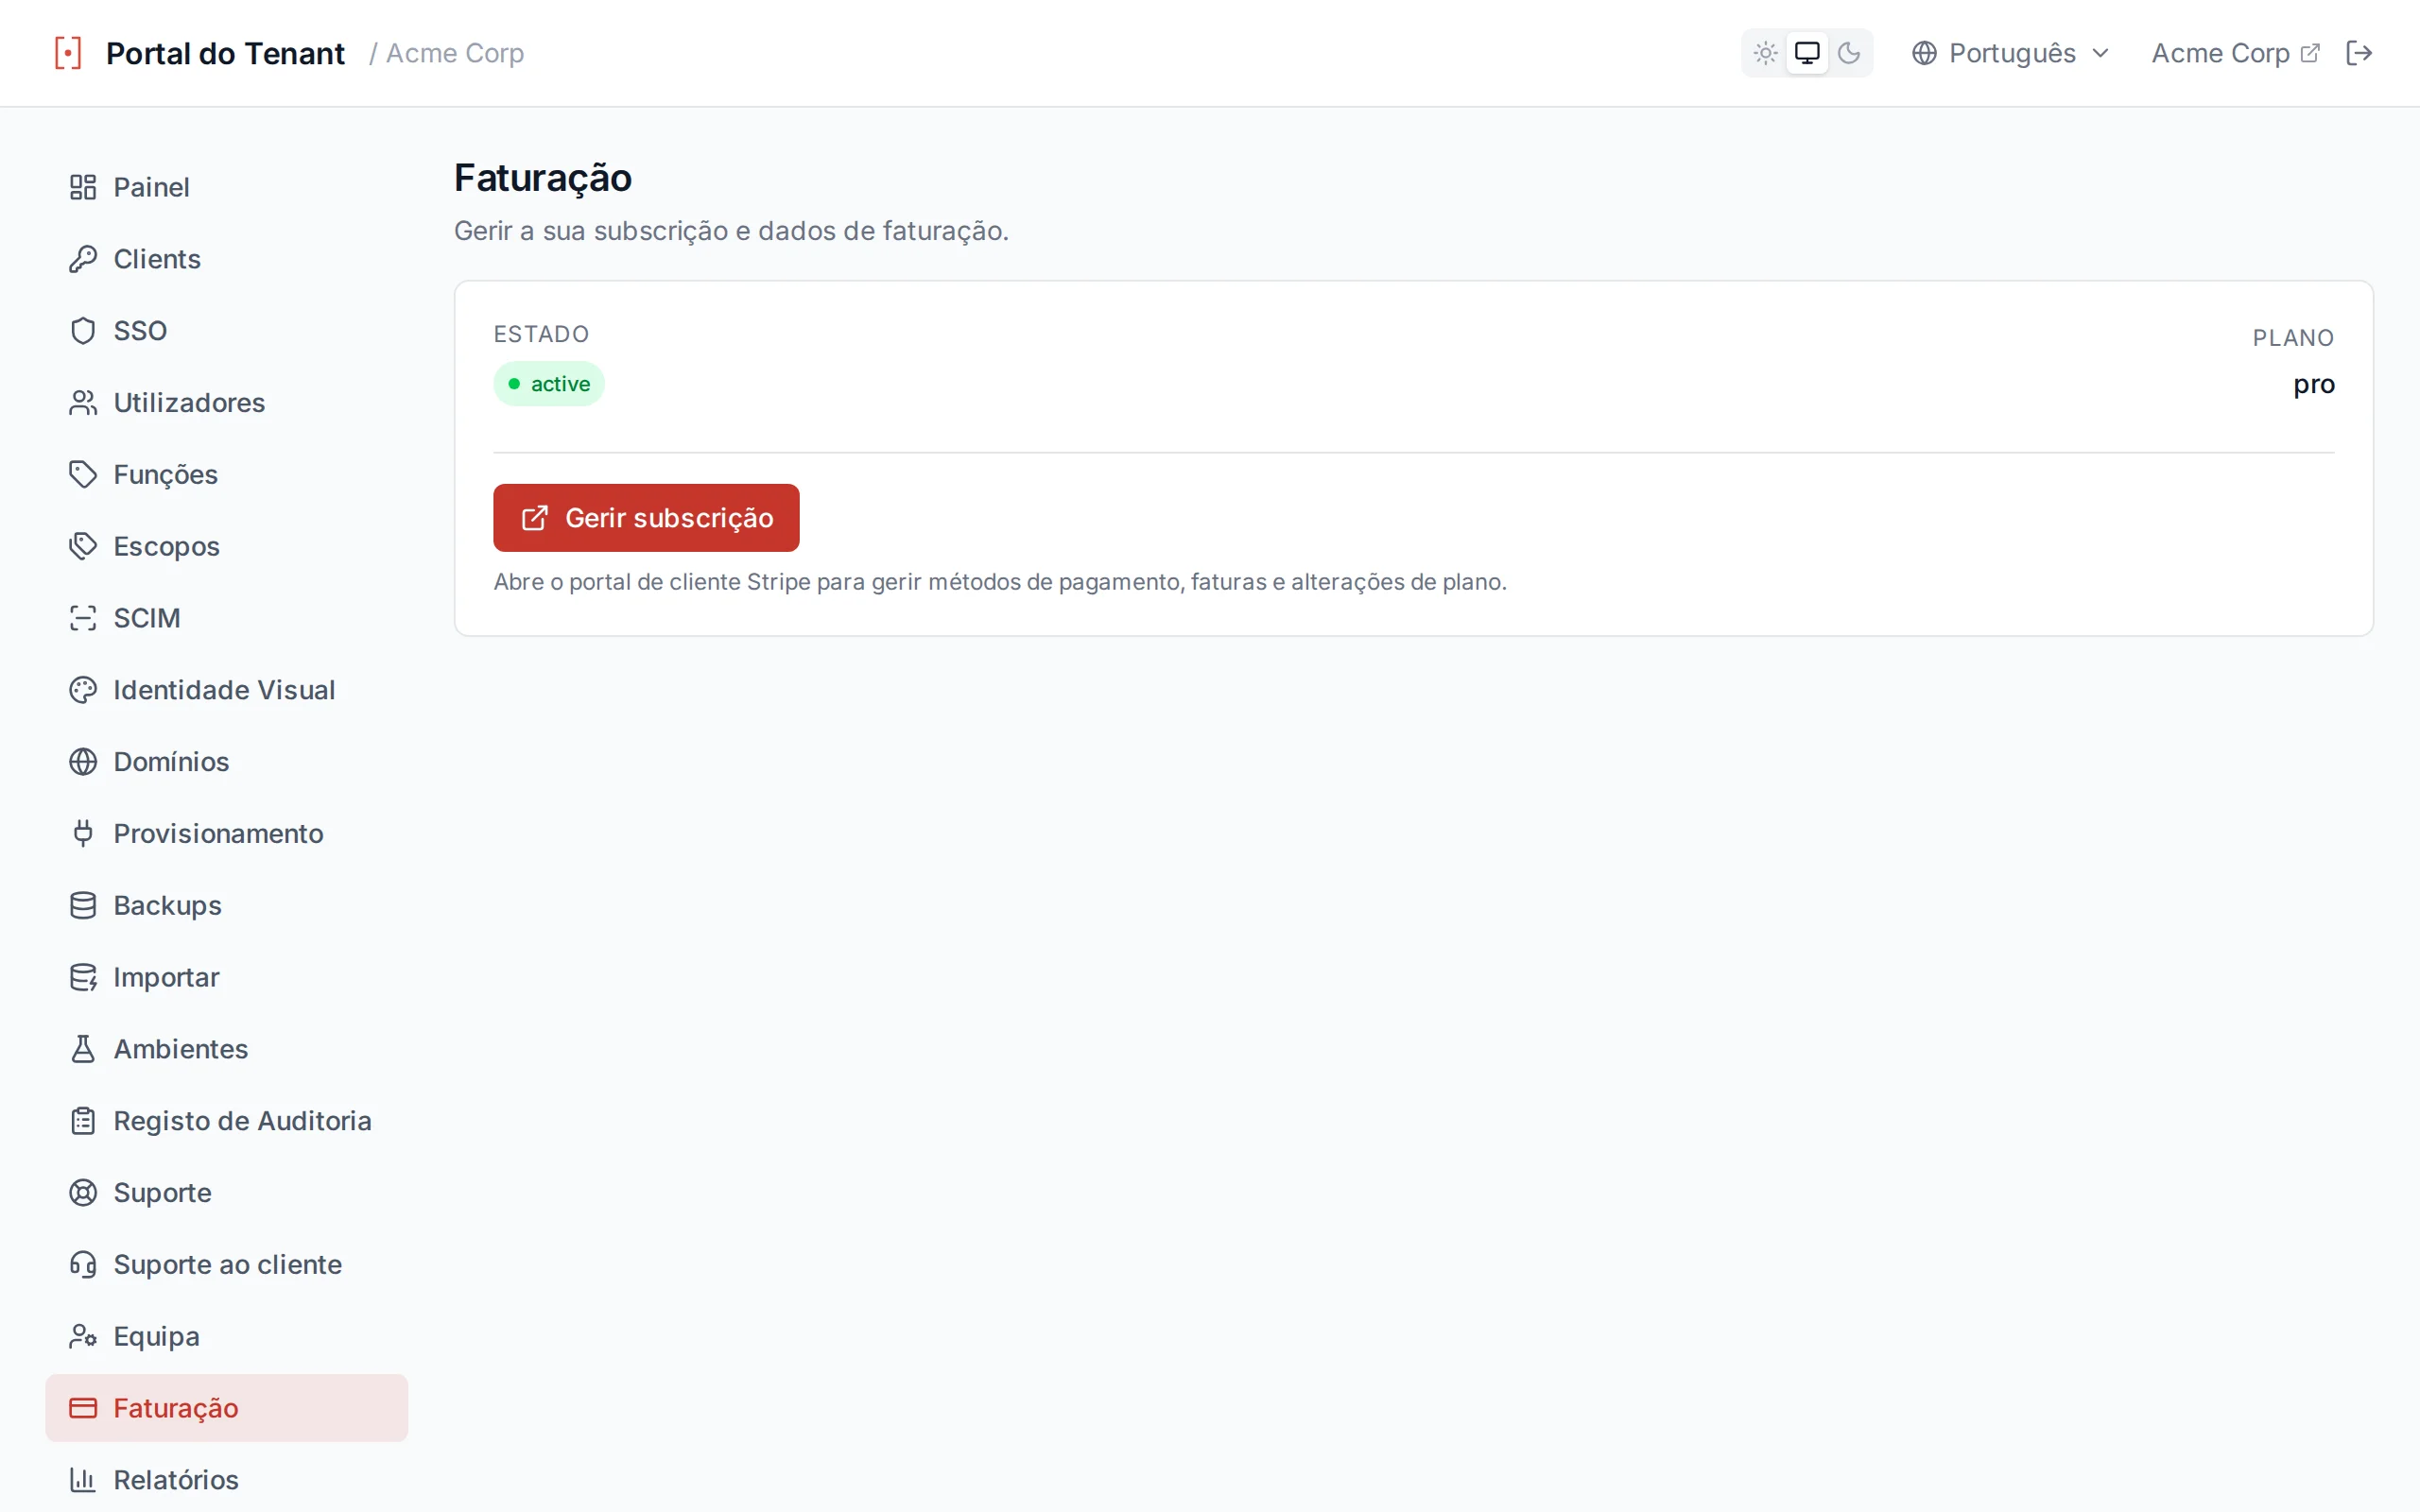Switch to light theme sun toggle
2420x1512 pixels.
1765,53
